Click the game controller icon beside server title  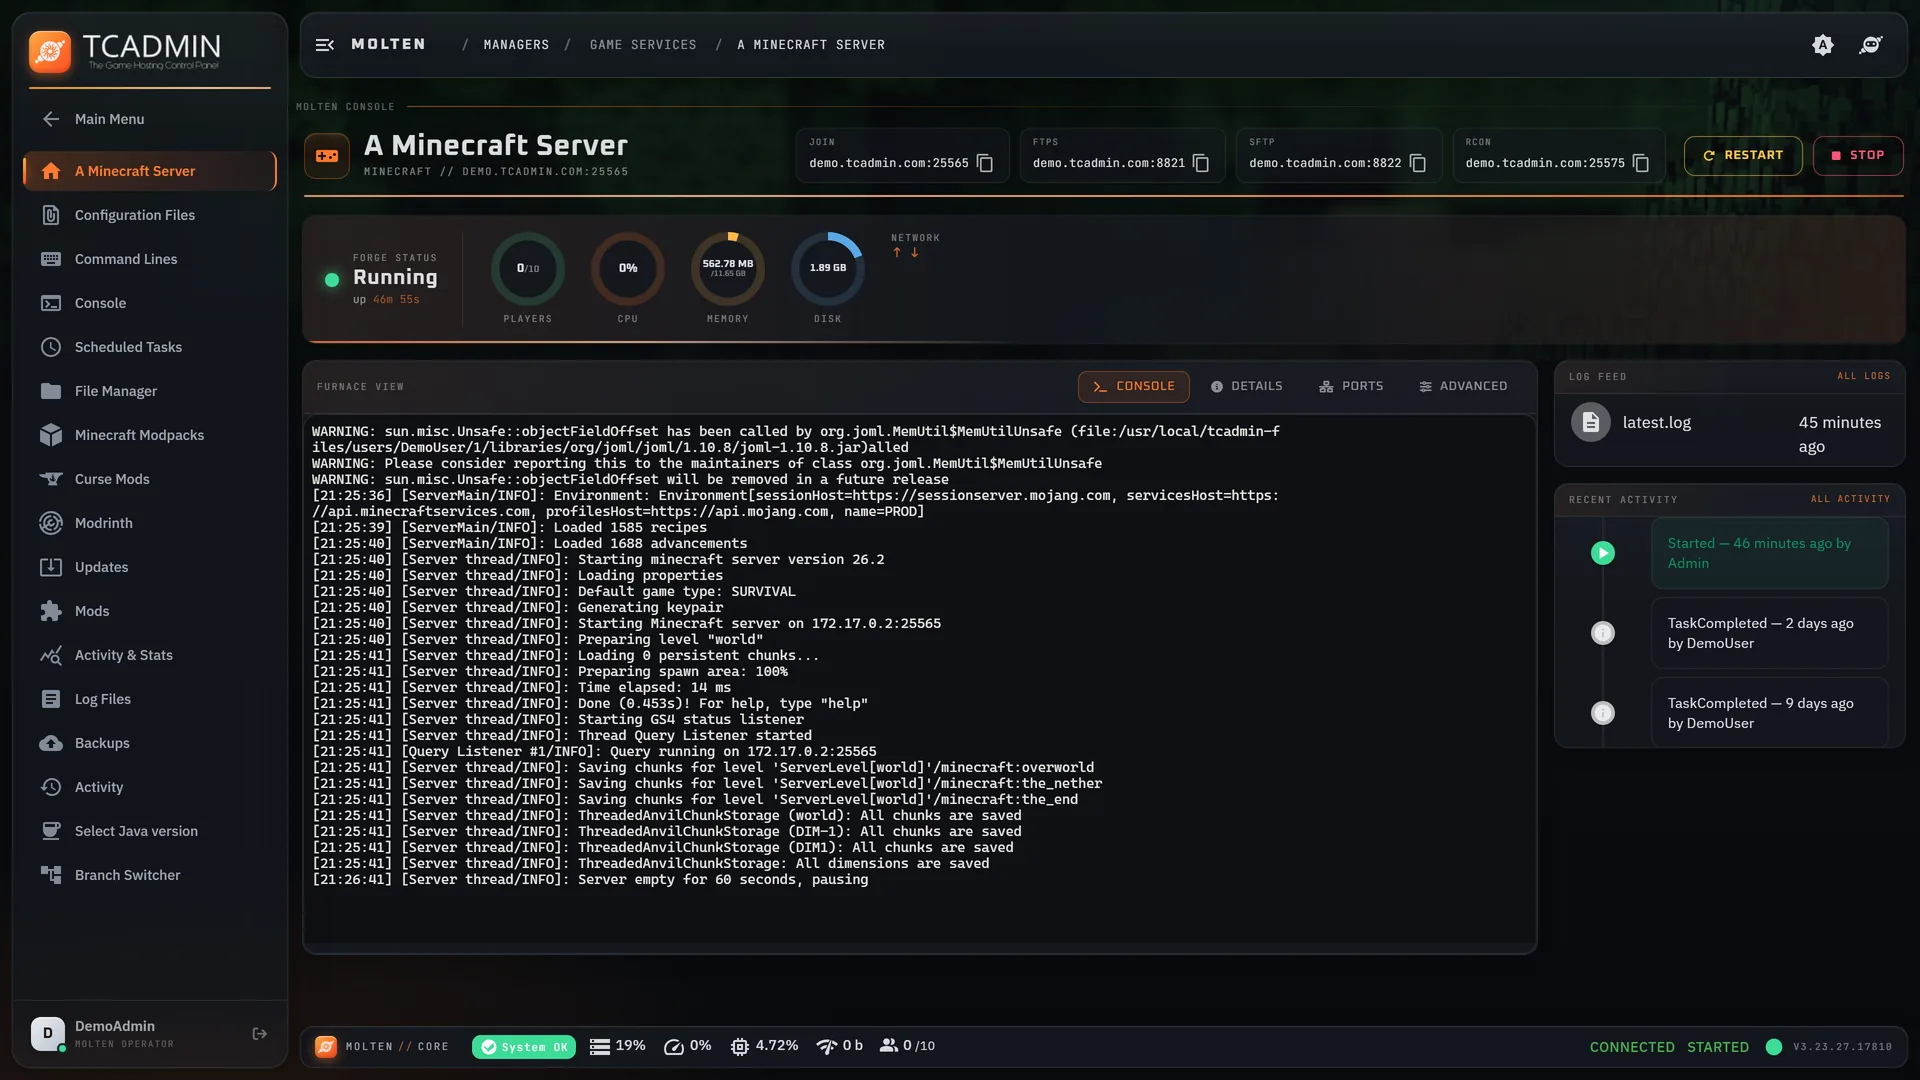327,156
